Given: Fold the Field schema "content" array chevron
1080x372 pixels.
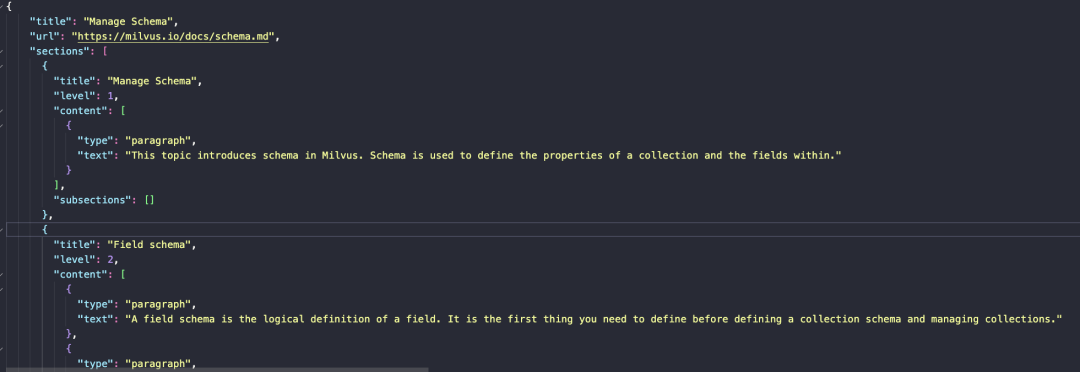Looking at the screenshot, I should pos(2,274).
